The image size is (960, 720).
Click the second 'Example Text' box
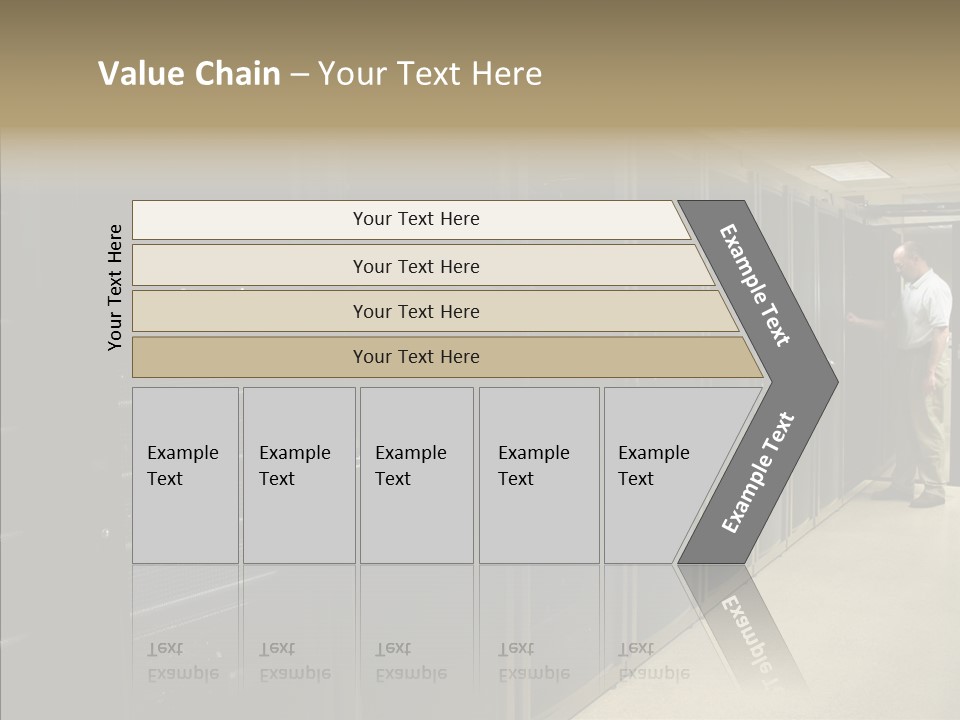tap(298, 475)
